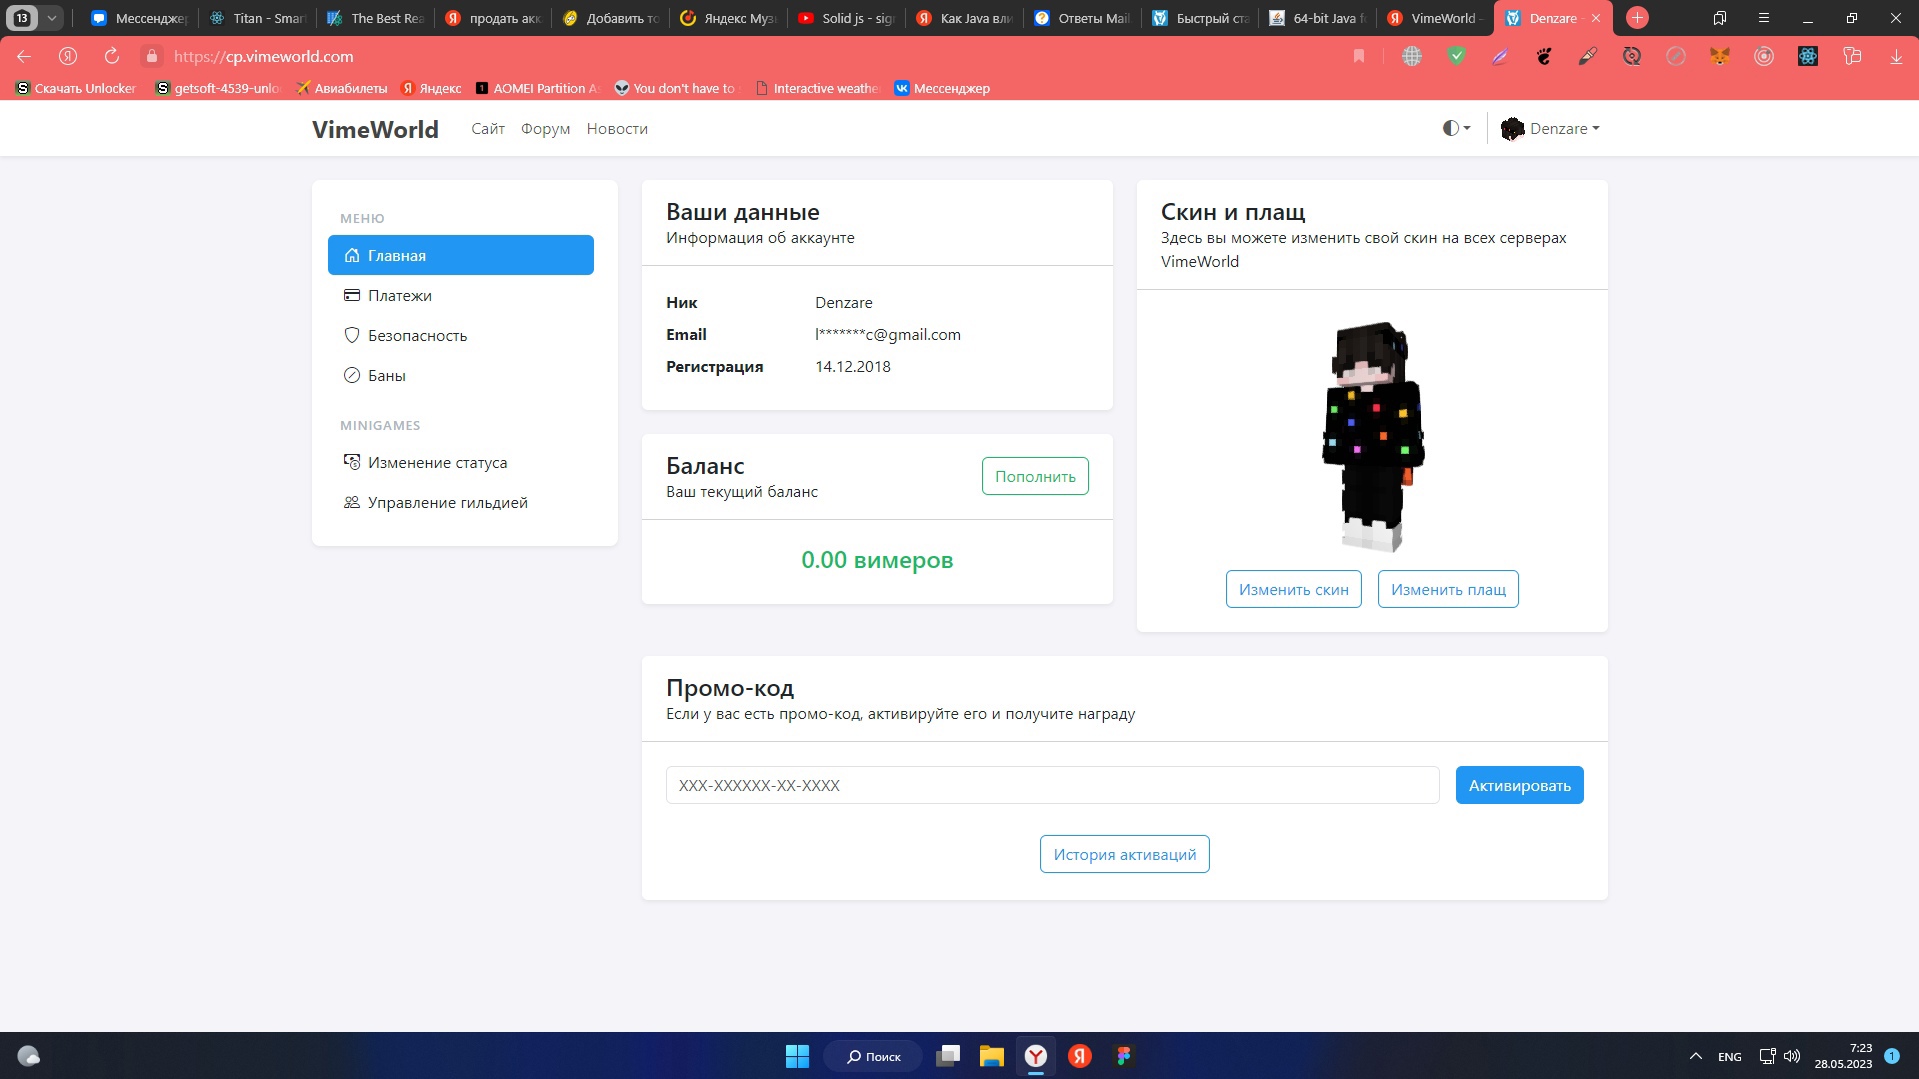Go to the Сайт link

488,128
